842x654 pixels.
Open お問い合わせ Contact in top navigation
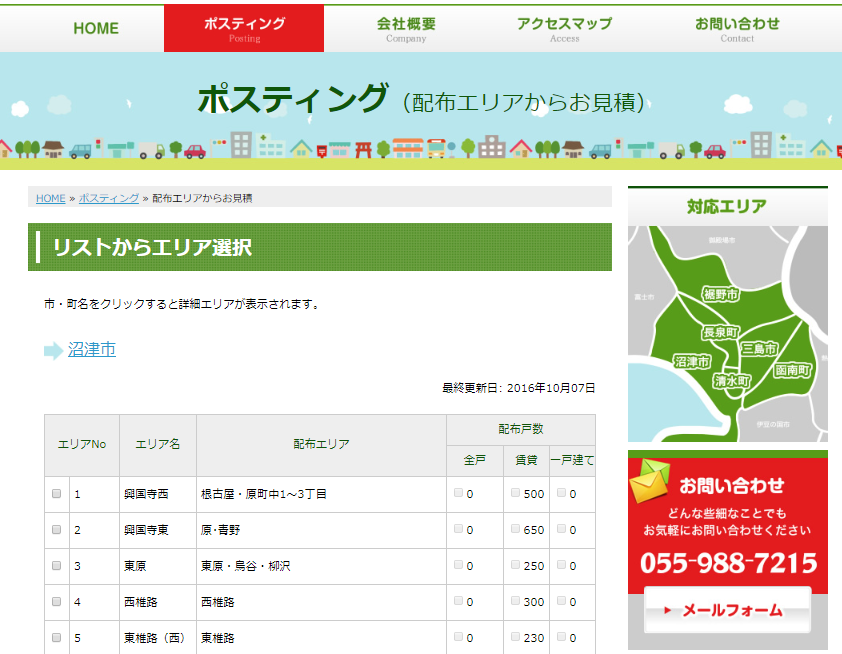point(737,28)
